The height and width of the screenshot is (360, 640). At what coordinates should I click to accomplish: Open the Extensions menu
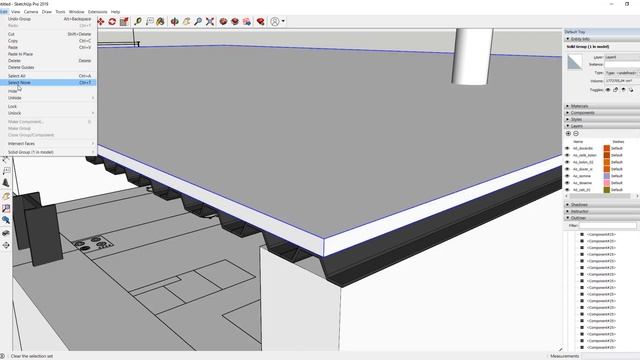pos(98,12)
